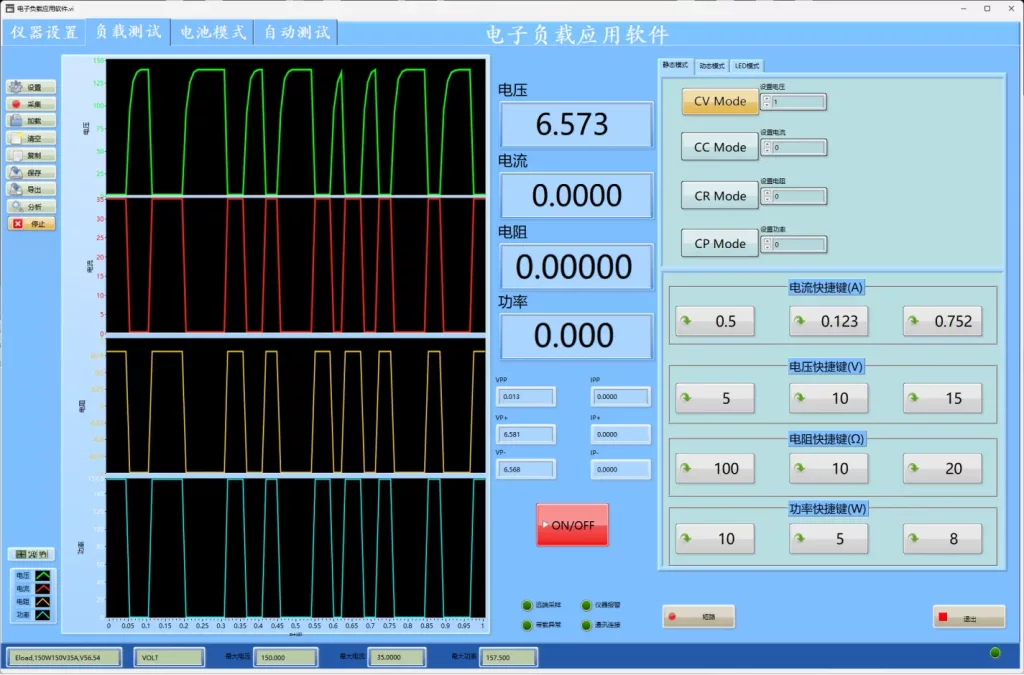Click the yellow 电阻 legend plot icon
Image resolution: width=1024 pixels, height=675 pixels.
pos(42,602)
